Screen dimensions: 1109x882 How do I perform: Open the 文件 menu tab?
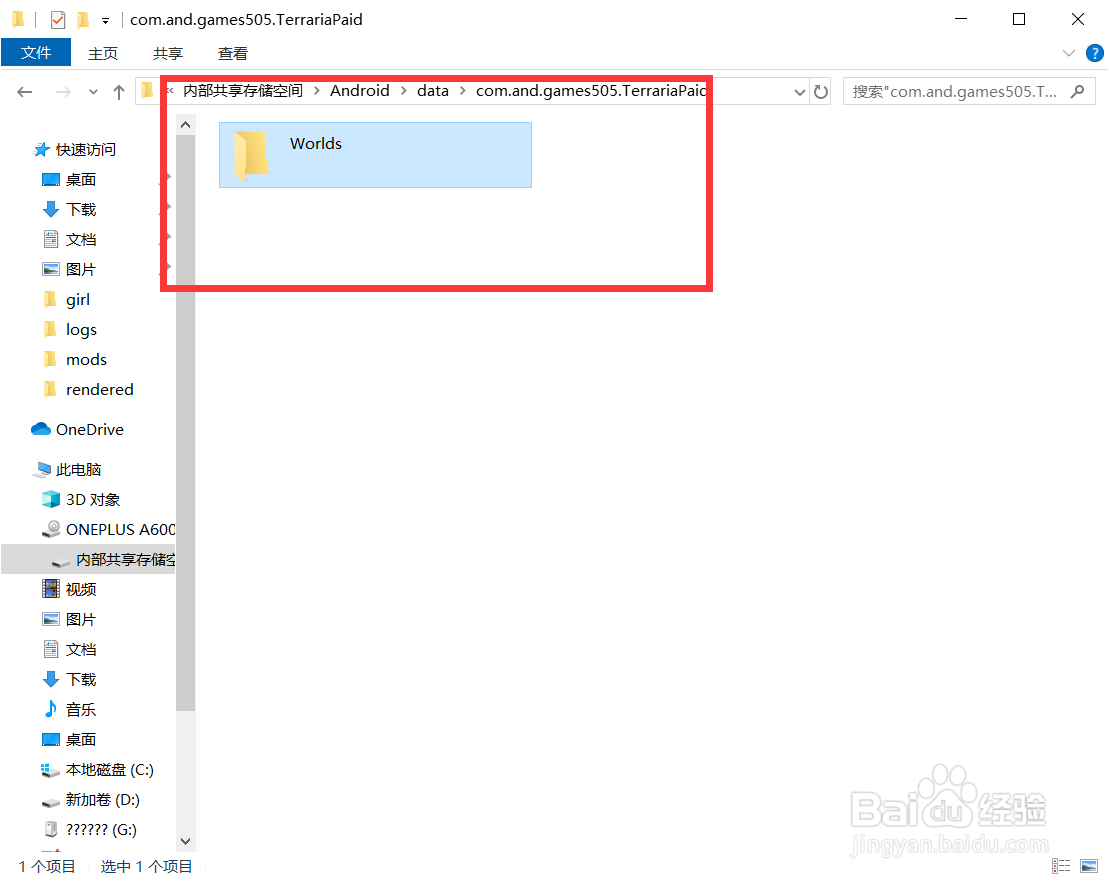pos(36,53)
